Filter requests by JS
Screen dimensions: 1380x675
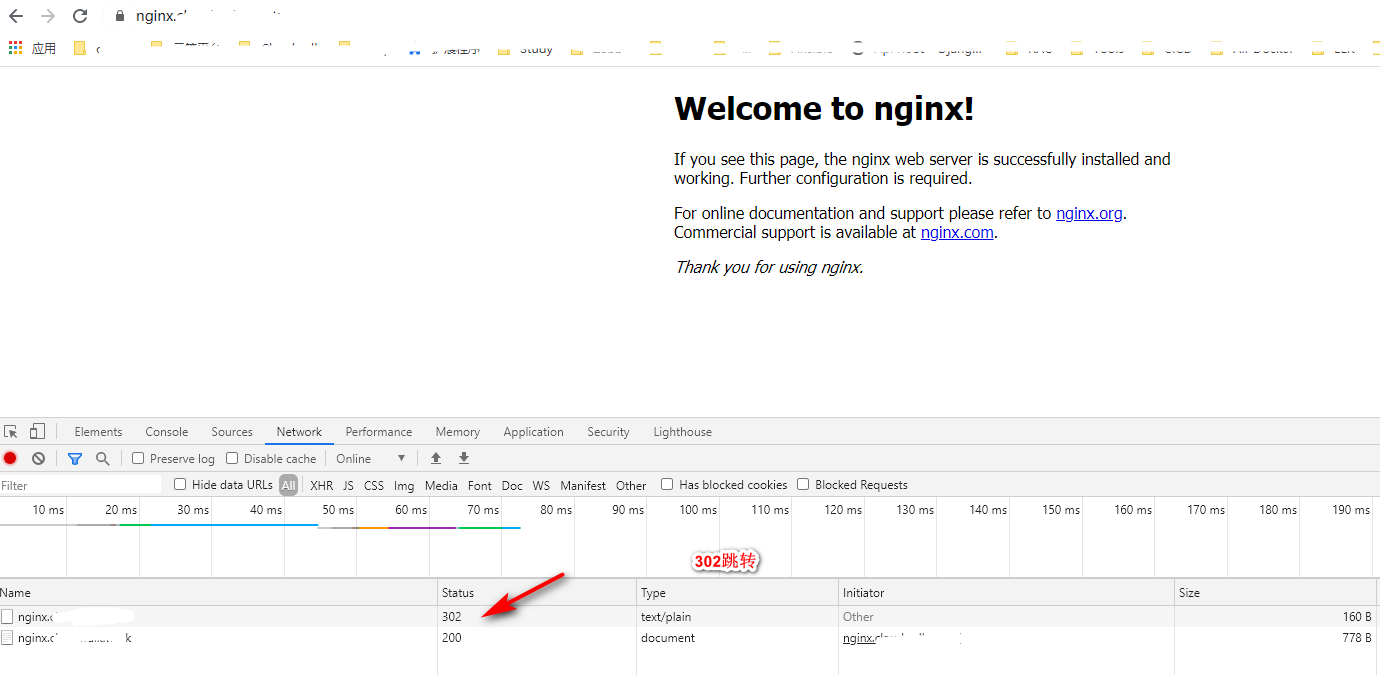point(348,485)
